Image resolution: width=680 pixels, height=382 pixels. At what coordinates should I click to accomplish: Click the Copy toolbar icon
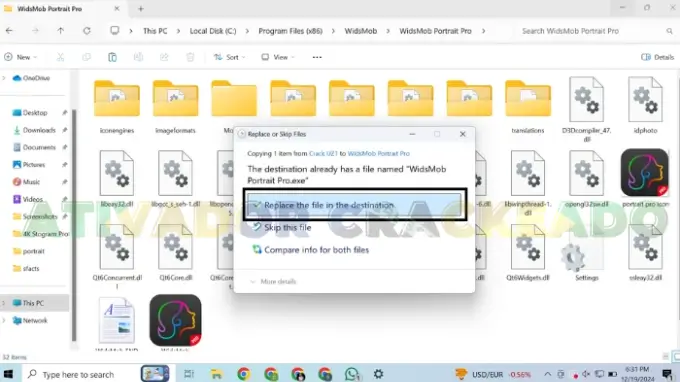tap(86, 57)
